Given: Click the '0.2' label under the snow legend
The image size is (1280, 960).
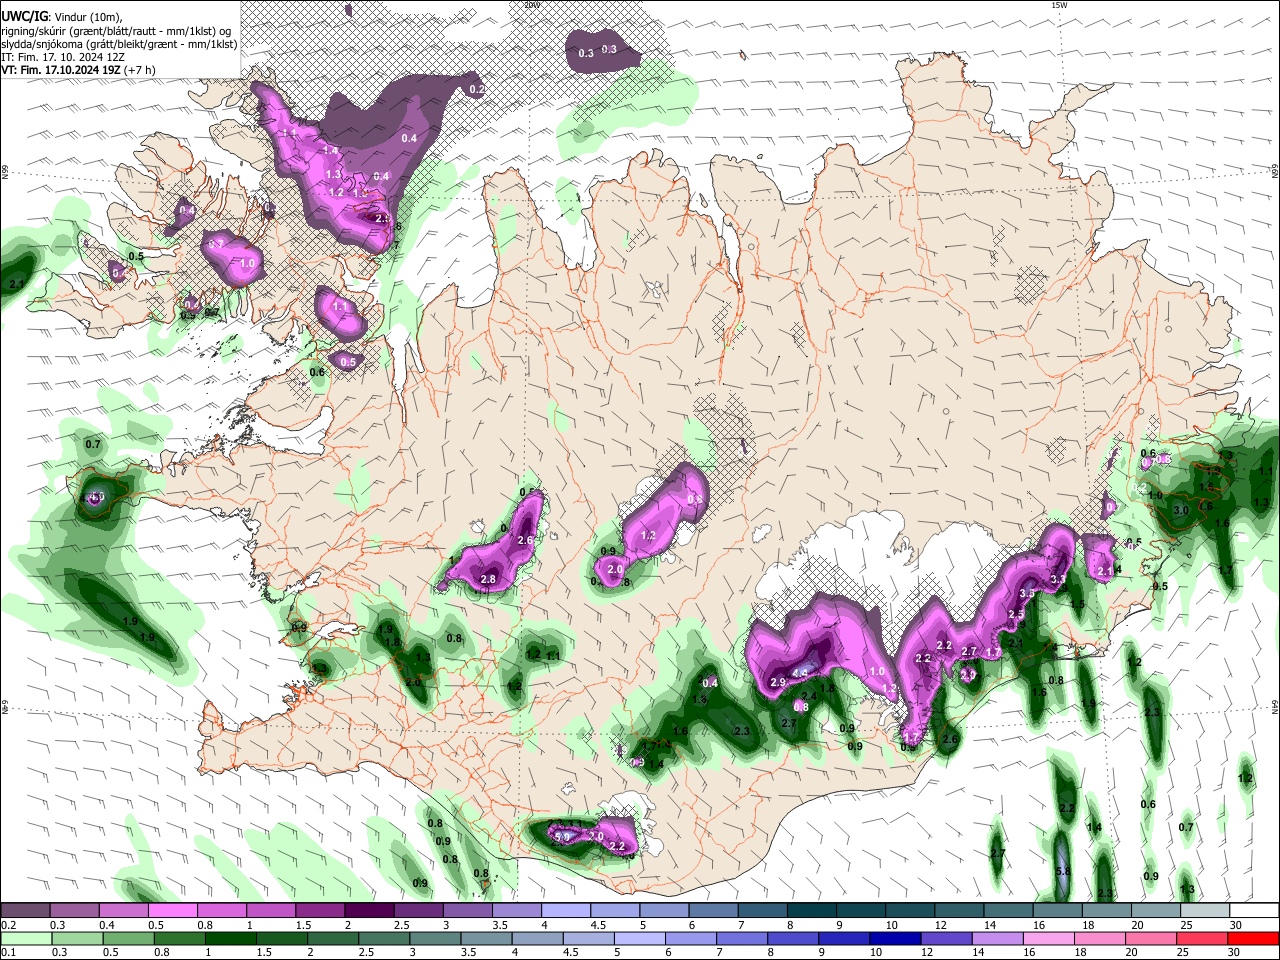Looking at the screenshot, I should (9, 925).
